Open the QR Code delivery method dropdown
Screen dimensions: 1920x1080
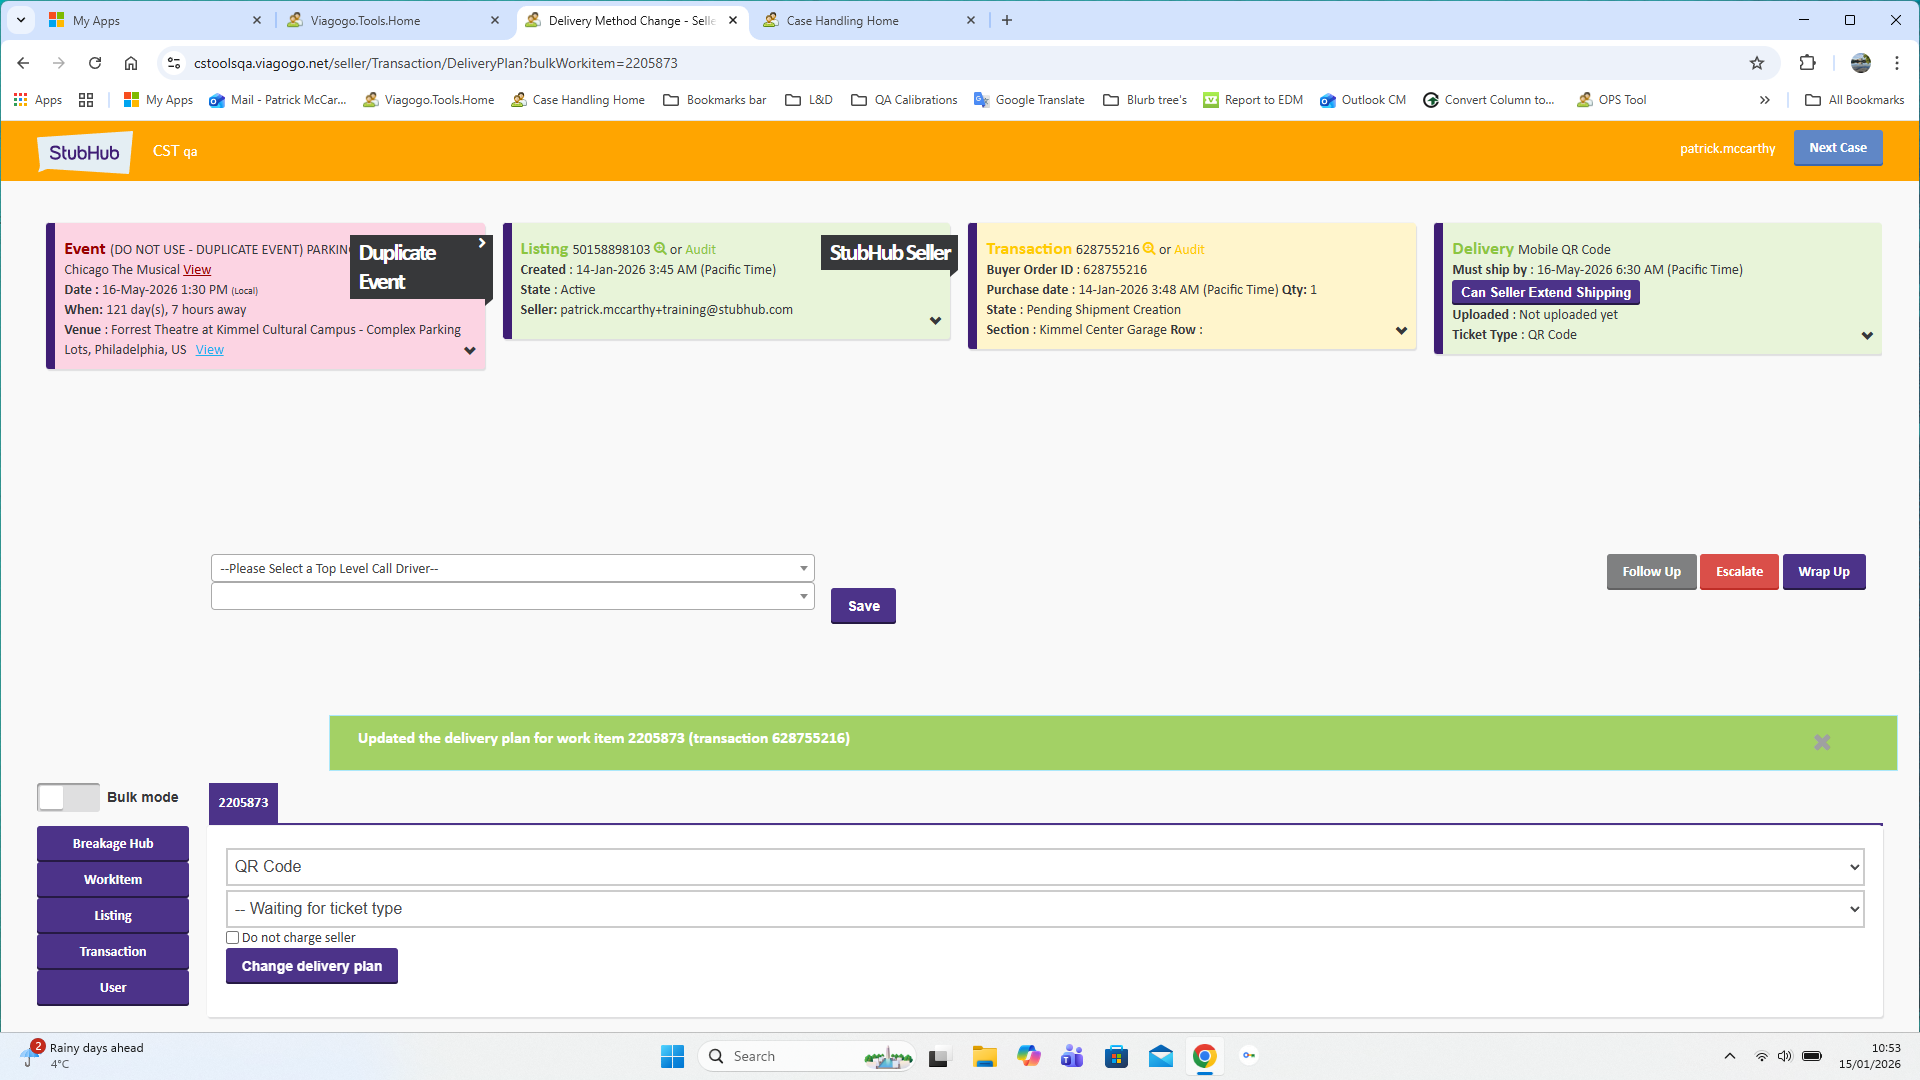pos(1045,867)
